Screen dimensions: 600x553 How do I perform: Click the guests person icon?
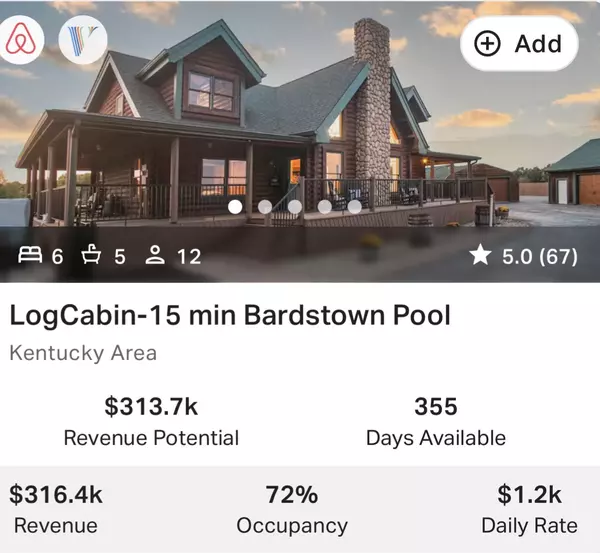[155, 256]
